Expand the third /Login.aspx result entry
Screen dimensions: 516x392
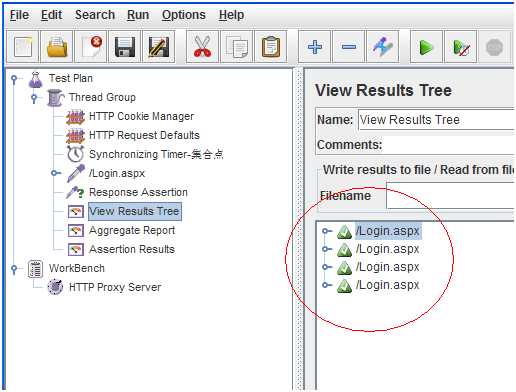327,267
